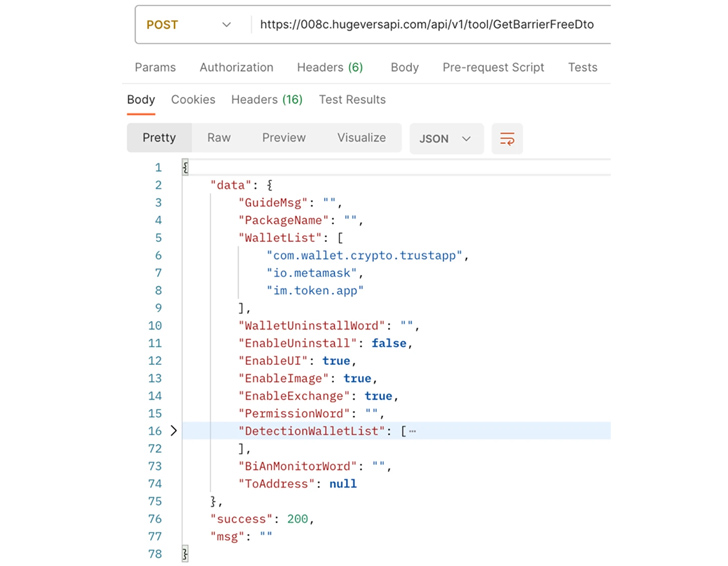The height and width of the screenshot is (566, 728).
Task: Open response Headers (16) tab
Action: click(266, 100)
